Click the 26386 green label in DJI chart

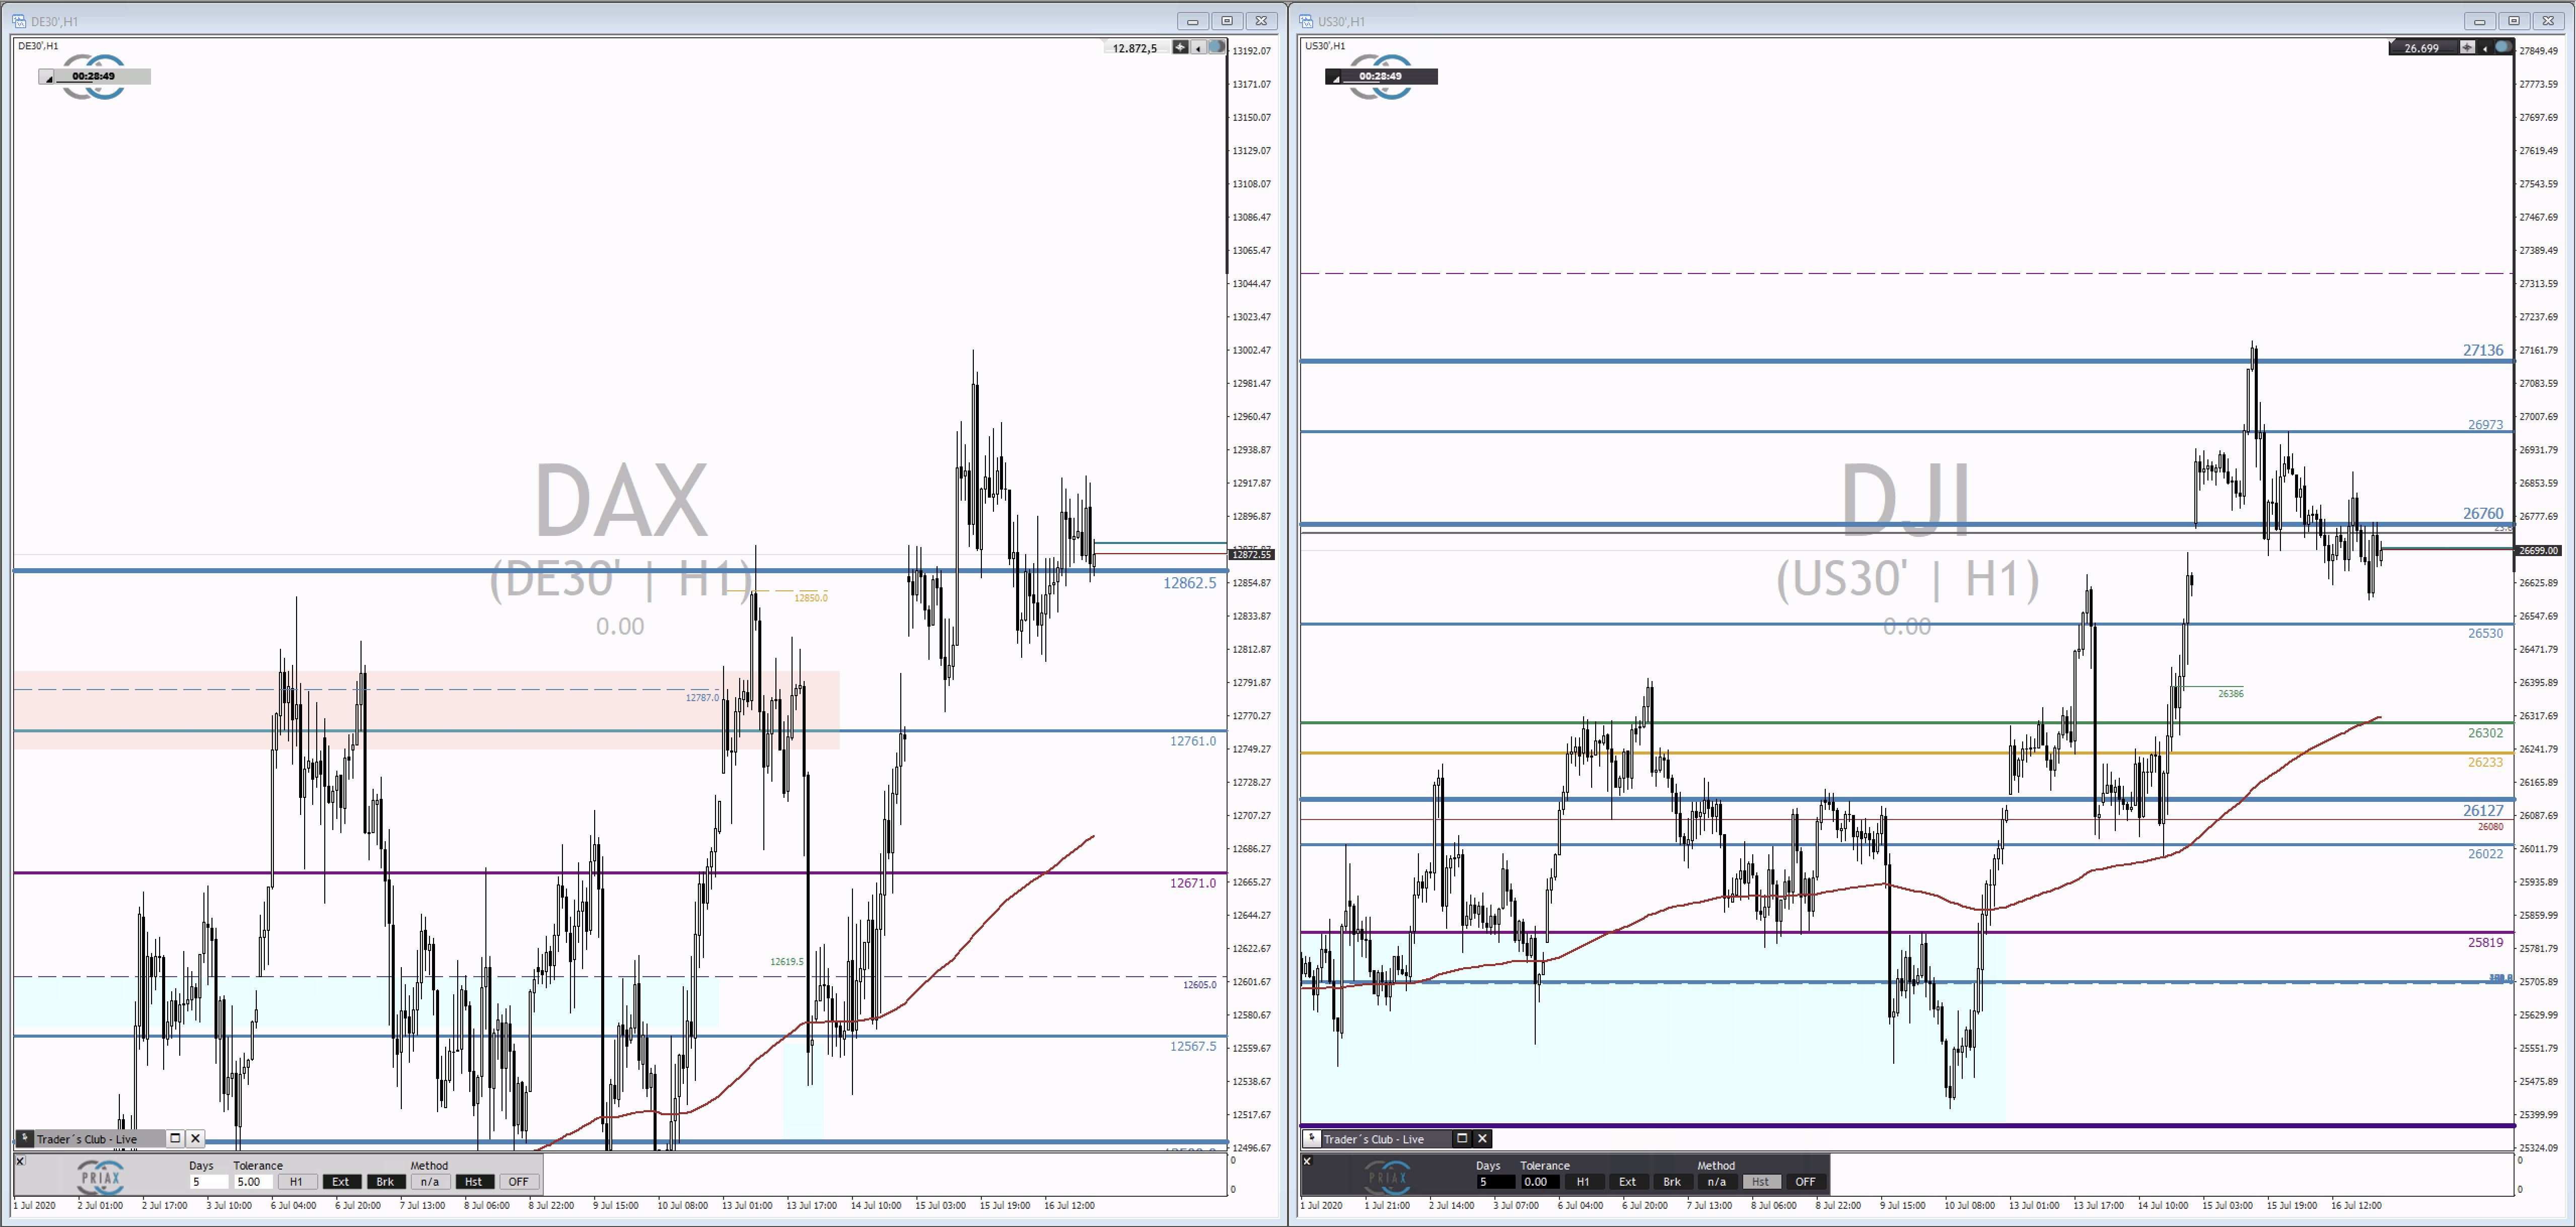(x=2231, y=694)
